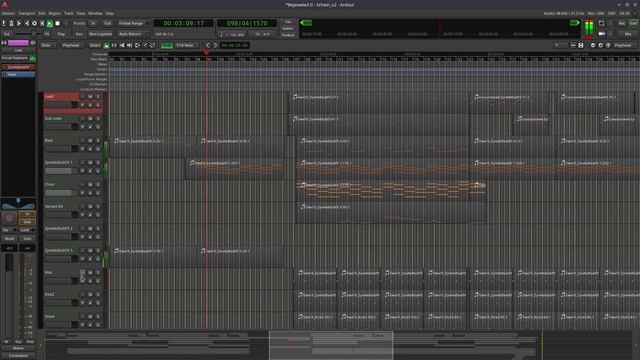Click the Stop transport button
Screen dimensions: 640x360
tap(58, 24)
